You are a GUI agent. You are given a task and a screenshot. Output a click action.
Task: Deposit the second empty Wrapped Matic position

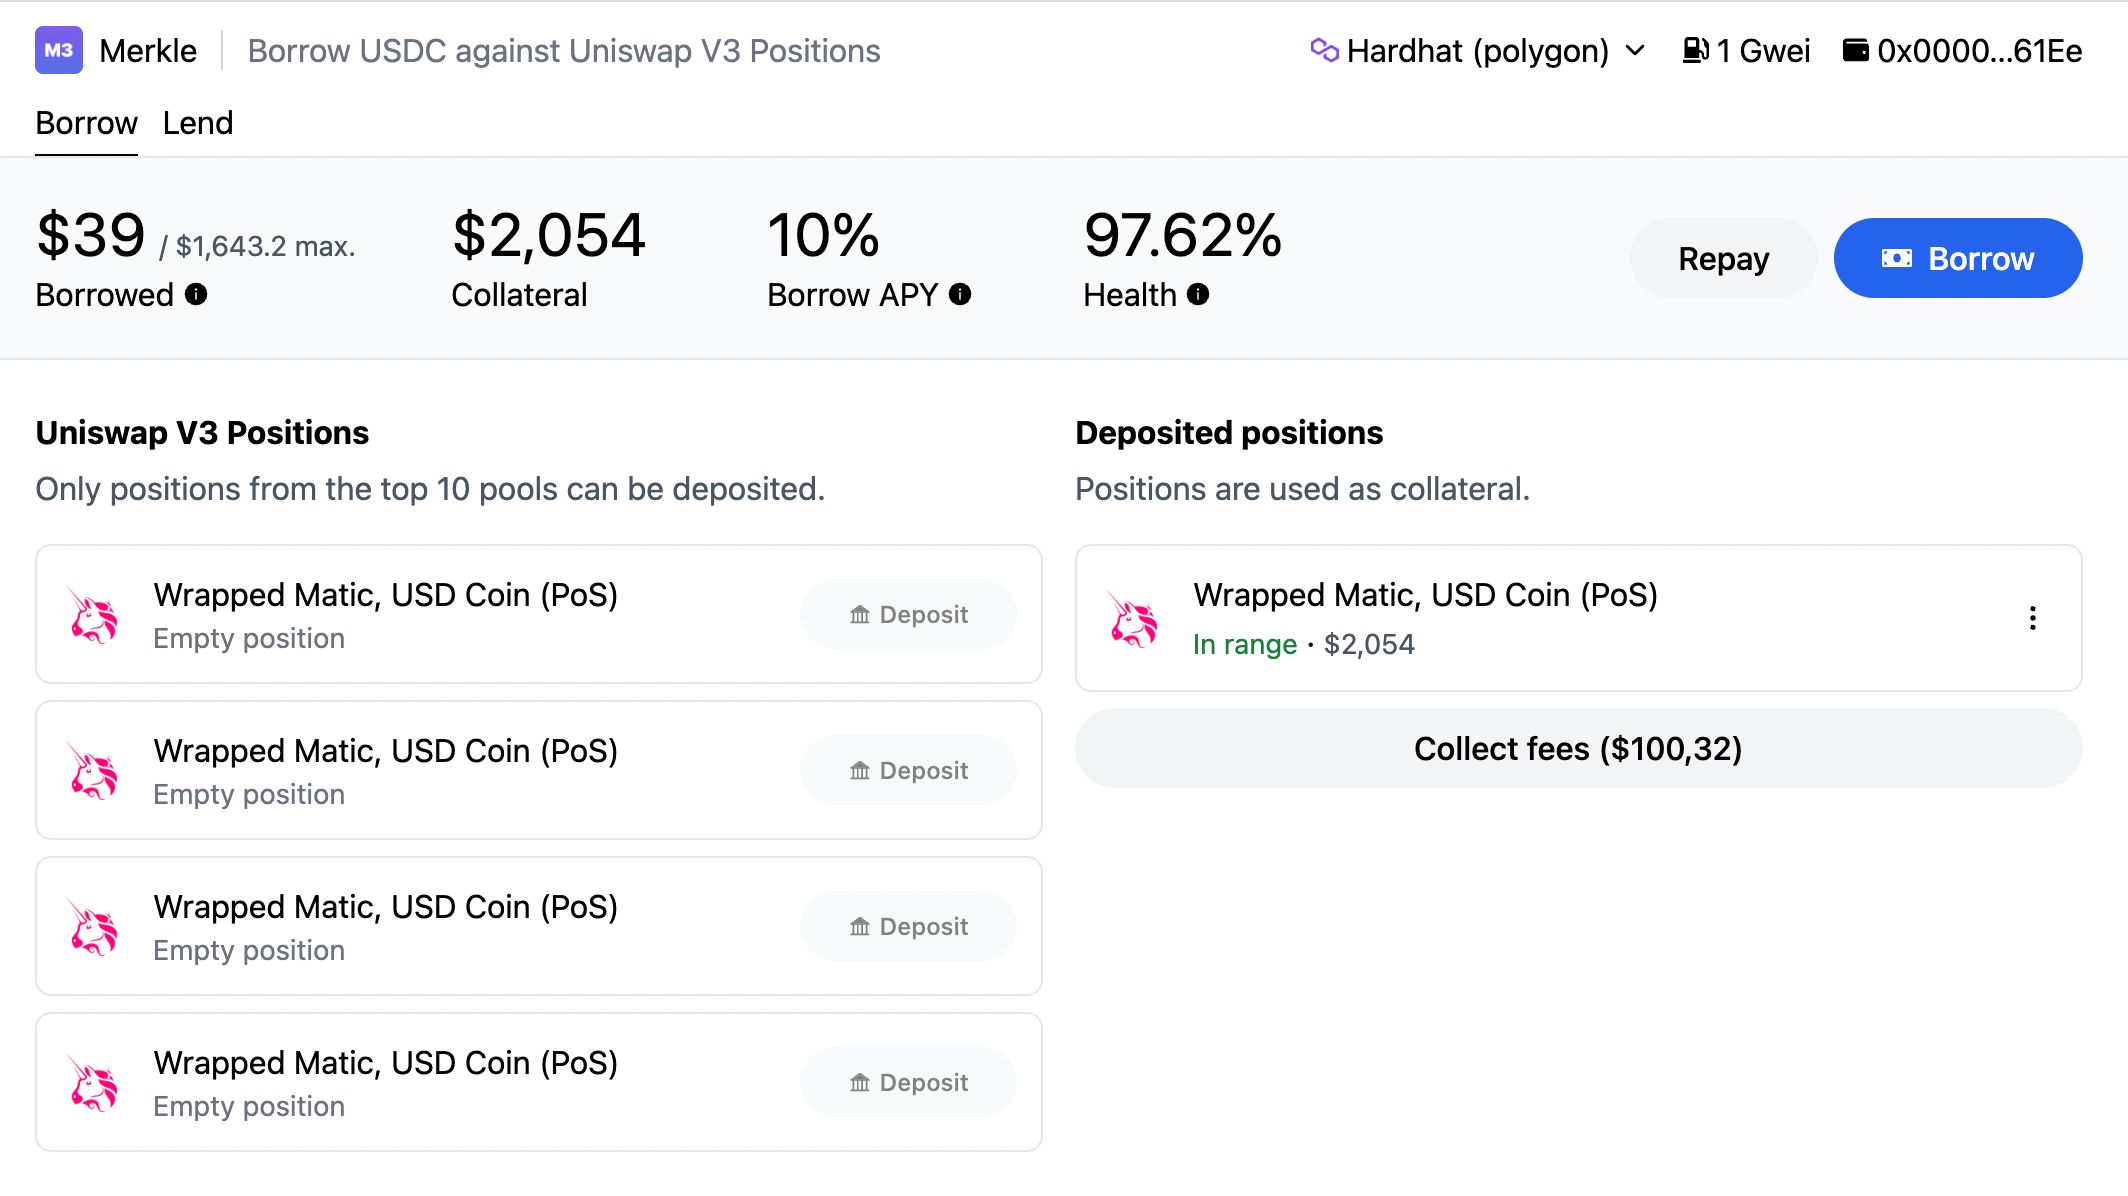[x=908, y=770]
